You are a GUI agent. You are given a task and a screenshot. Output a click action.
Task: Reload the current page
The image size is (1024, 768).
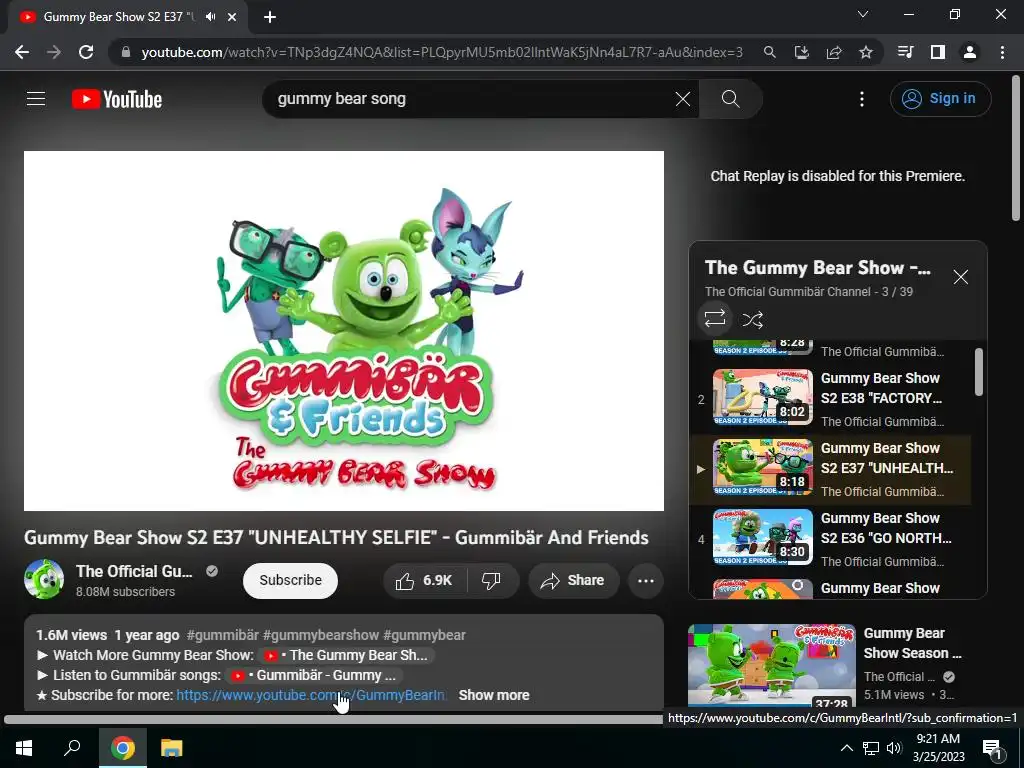point(86,52)
